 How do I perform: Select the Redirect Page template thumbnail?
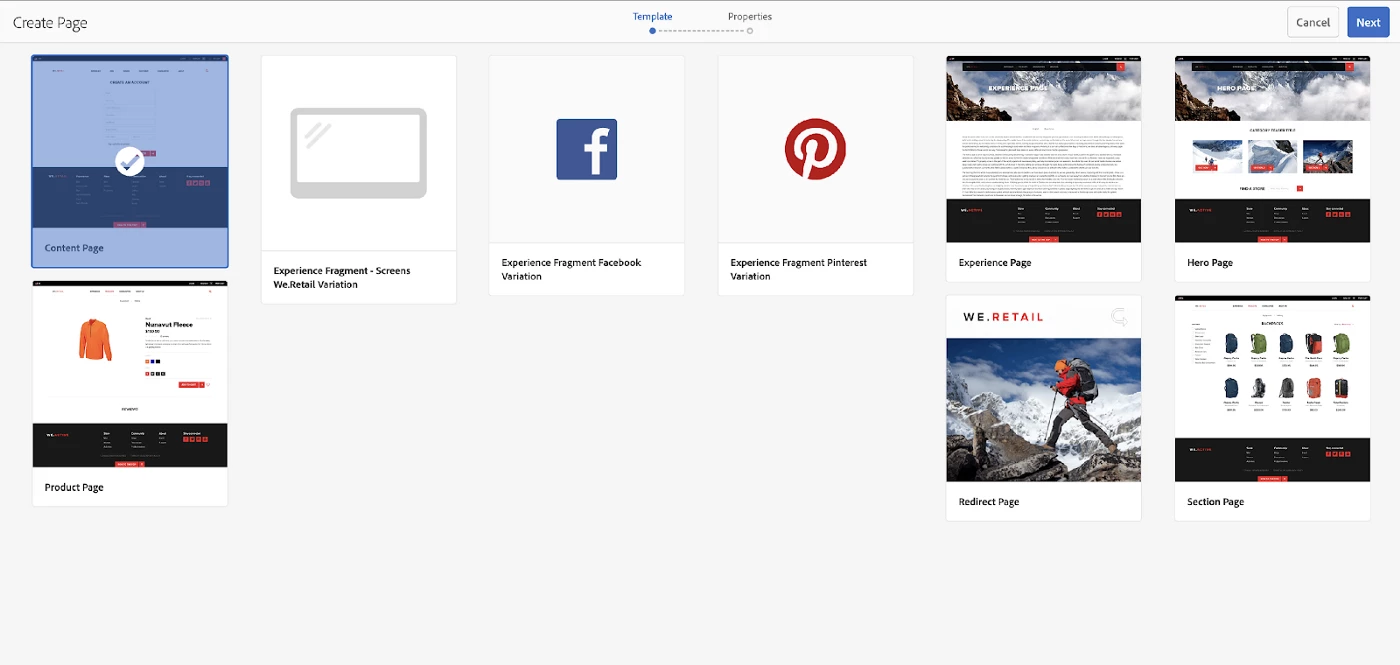point(1044,389)
